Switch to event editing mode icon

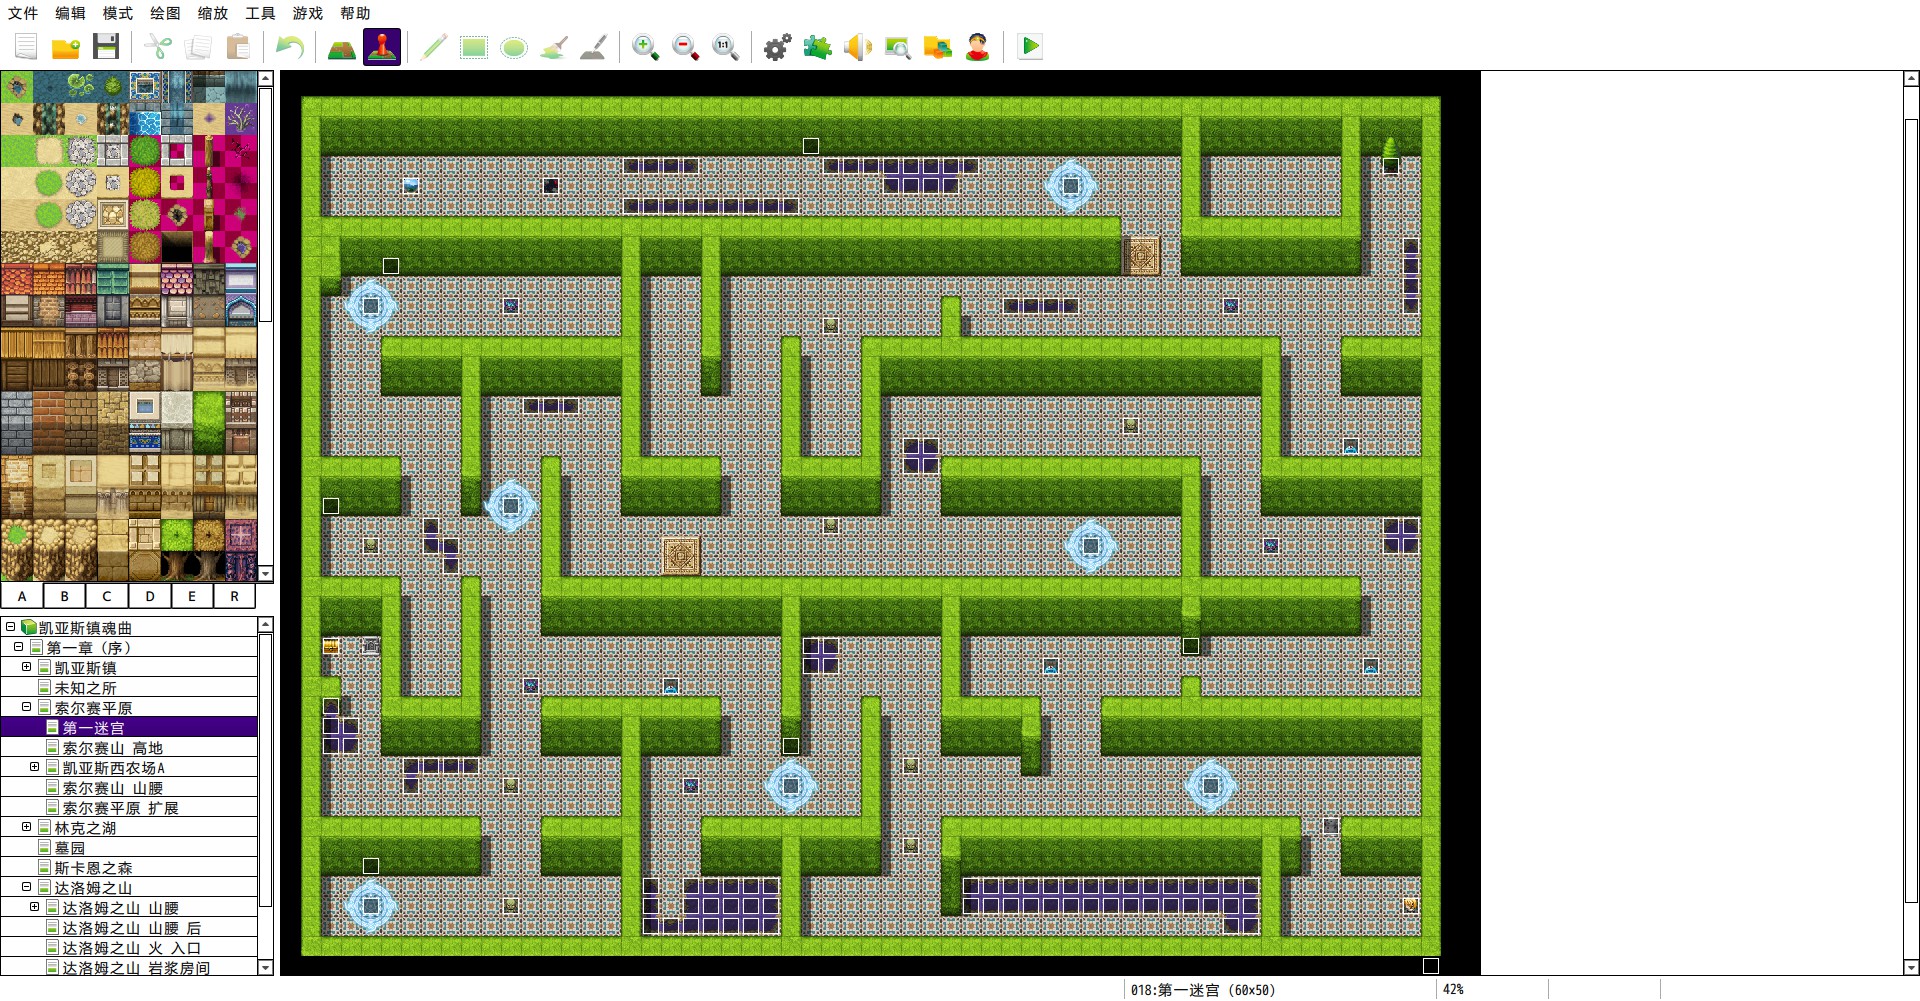pos(382,47)
